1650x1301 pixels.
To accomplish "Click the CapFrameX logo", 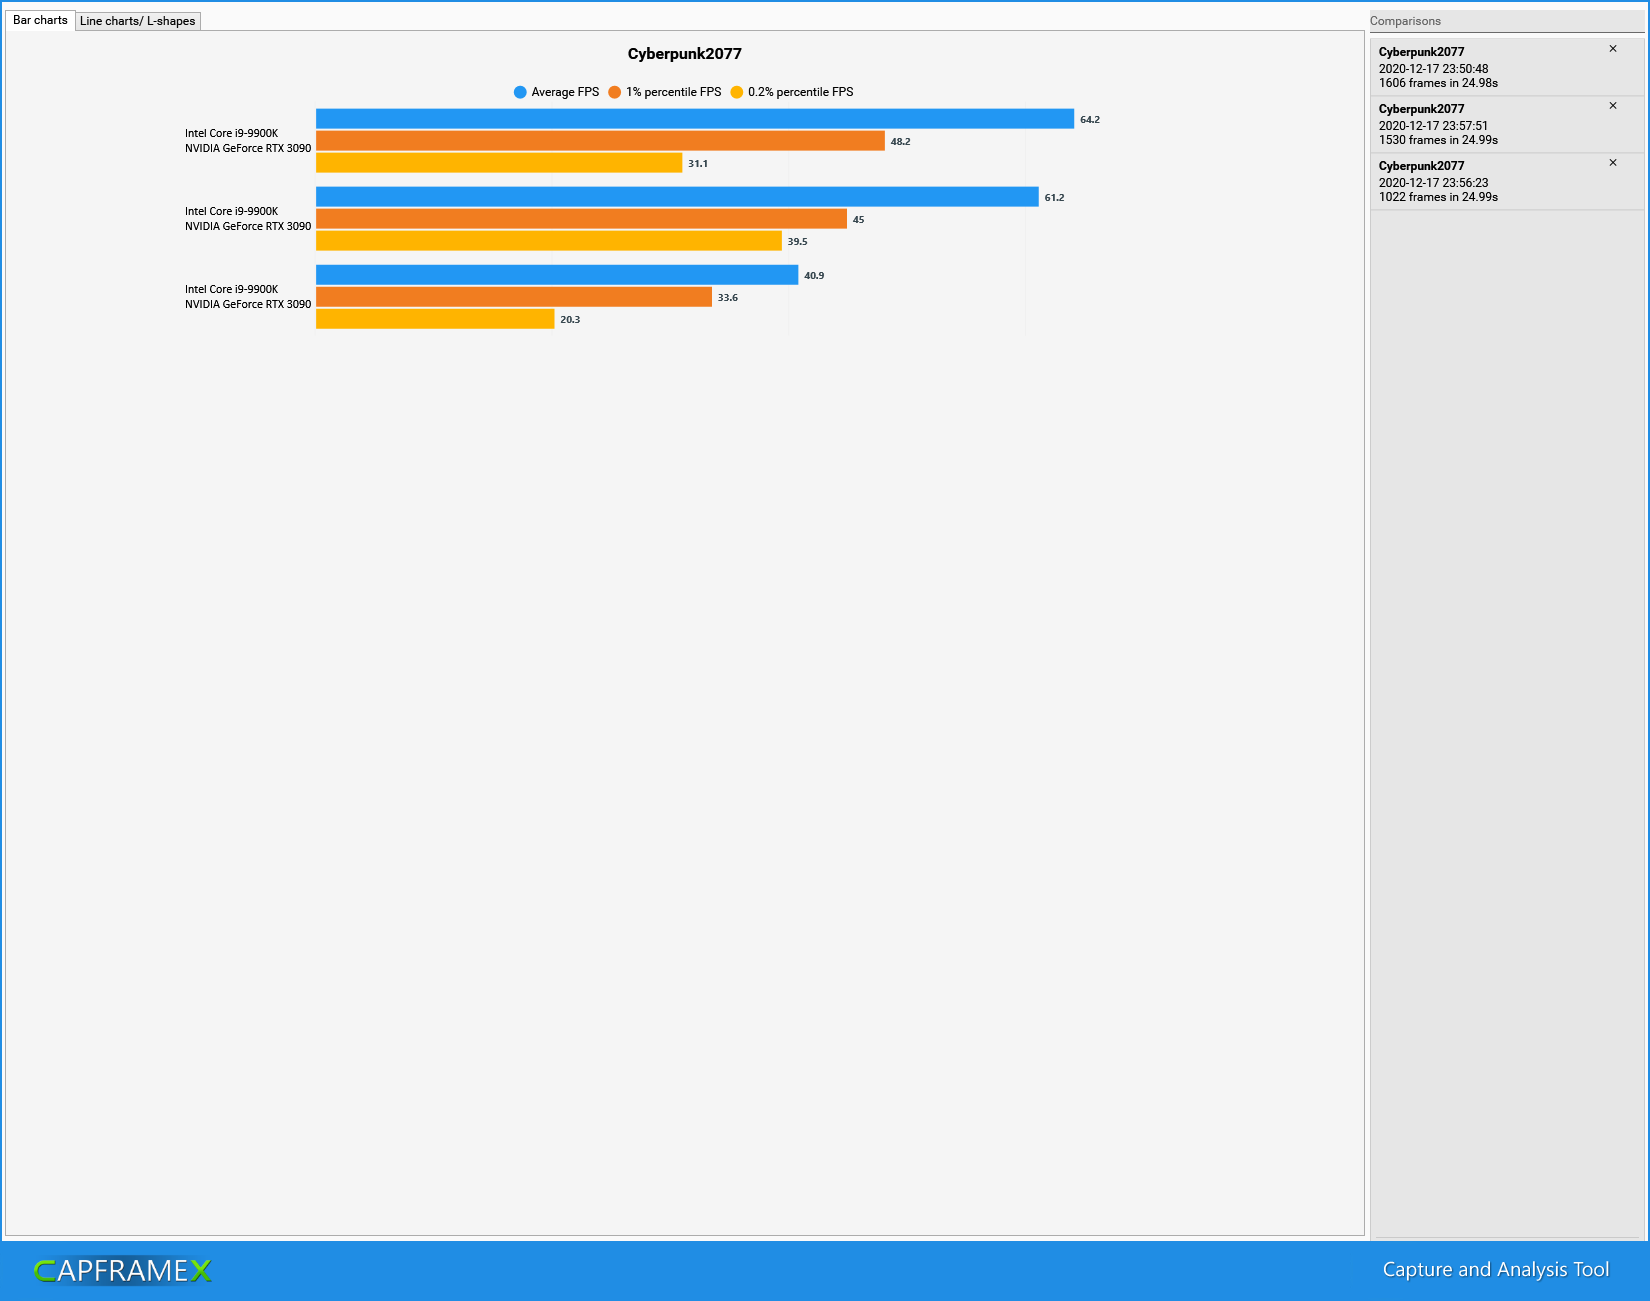I will point(123,1270).
